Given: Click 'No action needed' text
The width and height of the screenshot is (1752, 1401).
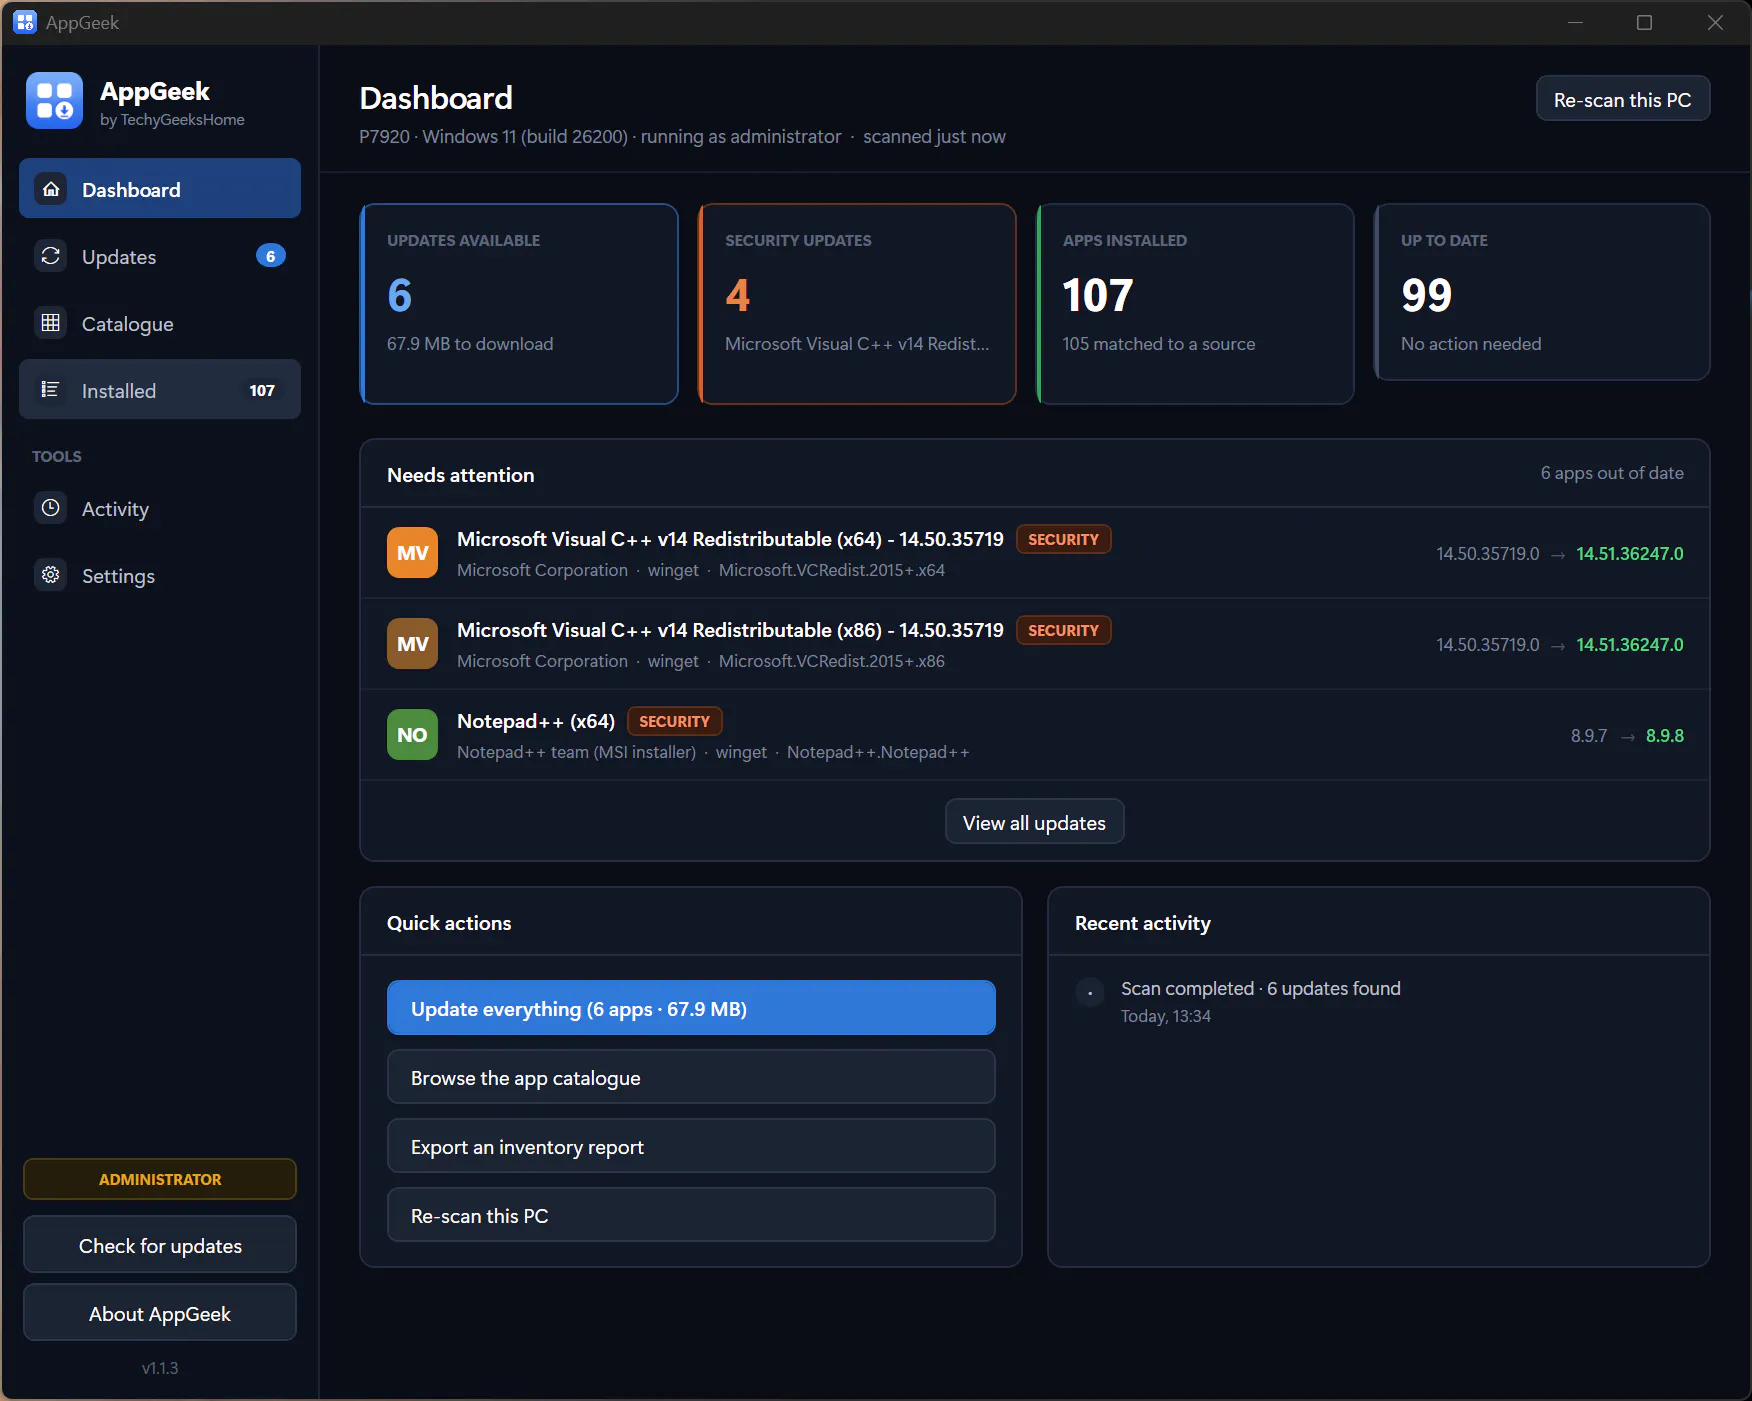Looking at the screenshot, I should pyautogui.click(x=1471, y=343).
